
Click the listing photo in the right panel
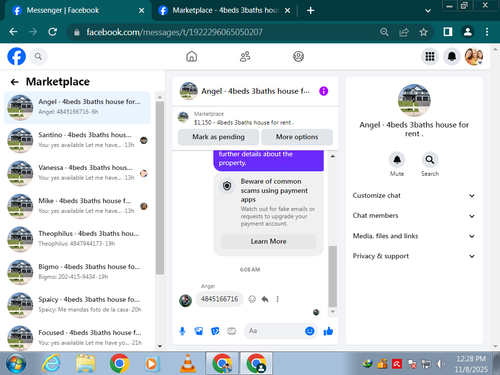click(414, 100)
